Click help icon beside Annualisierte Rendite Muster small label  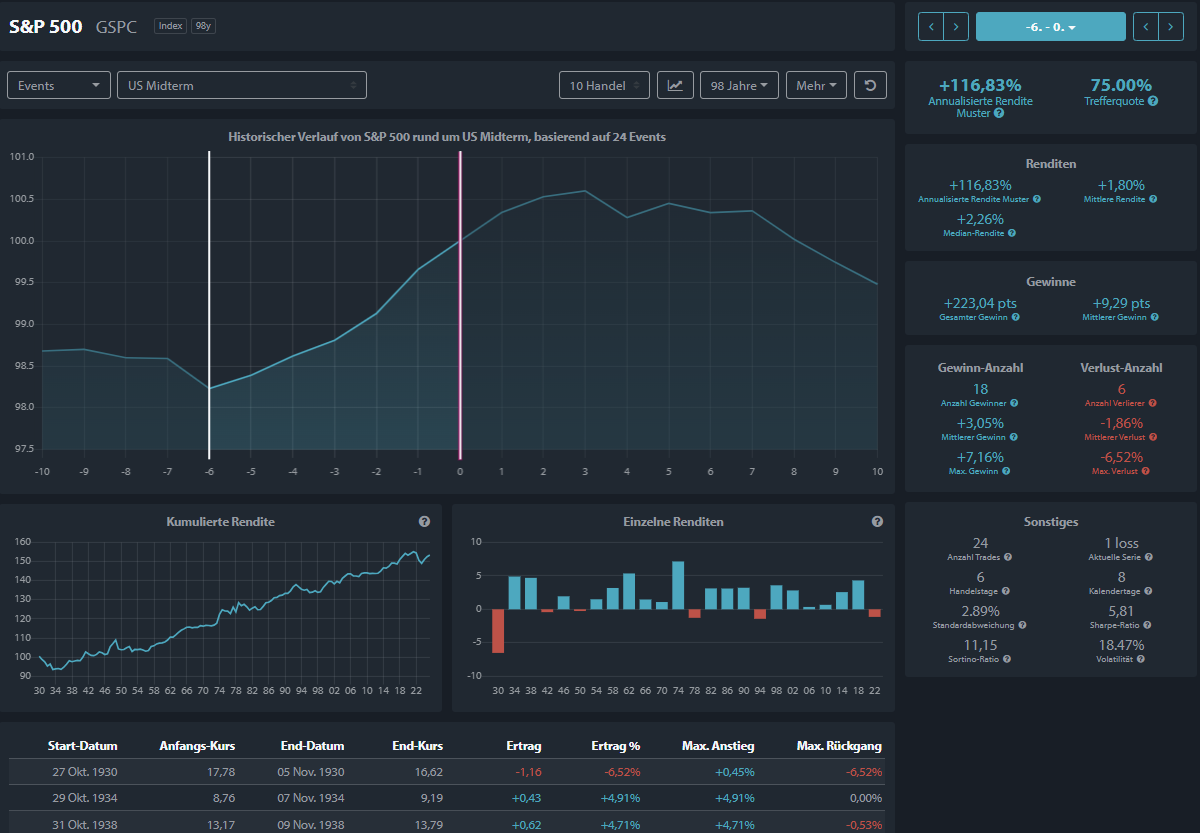click(1037, 199)
